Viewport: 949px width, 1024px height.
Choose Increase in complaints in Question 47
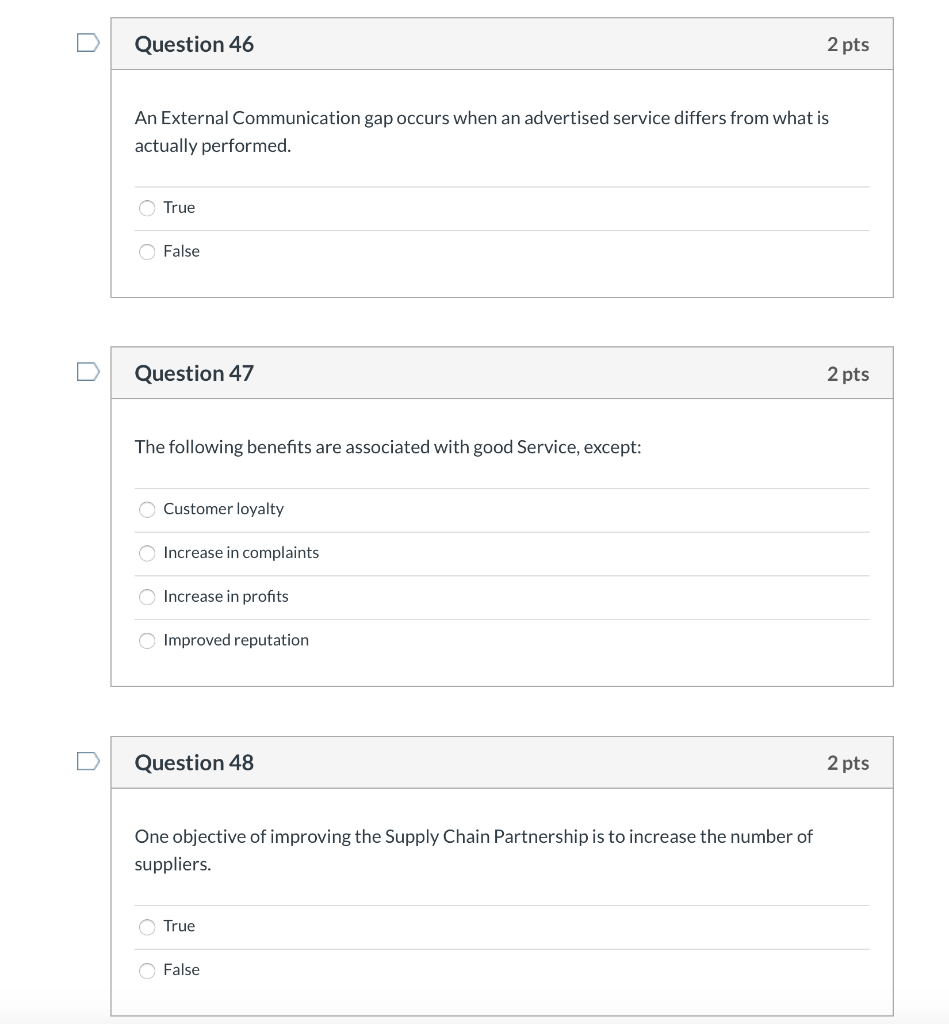(x=147, y=553)
